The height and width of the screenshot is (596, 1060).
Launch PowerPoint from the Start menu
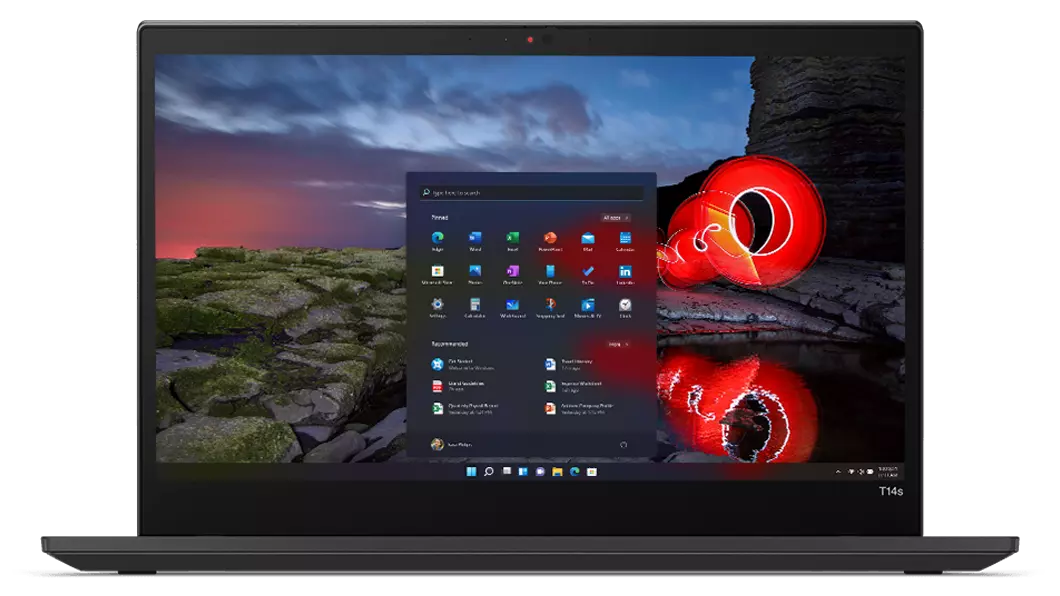(549, 239)
